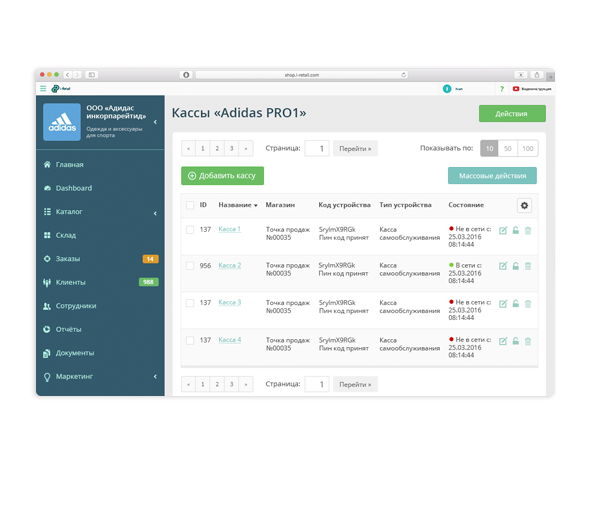Check the Касса 4 row checkbox
The height and width of the screenshot is (520, 591).
(x=190, y=340)
